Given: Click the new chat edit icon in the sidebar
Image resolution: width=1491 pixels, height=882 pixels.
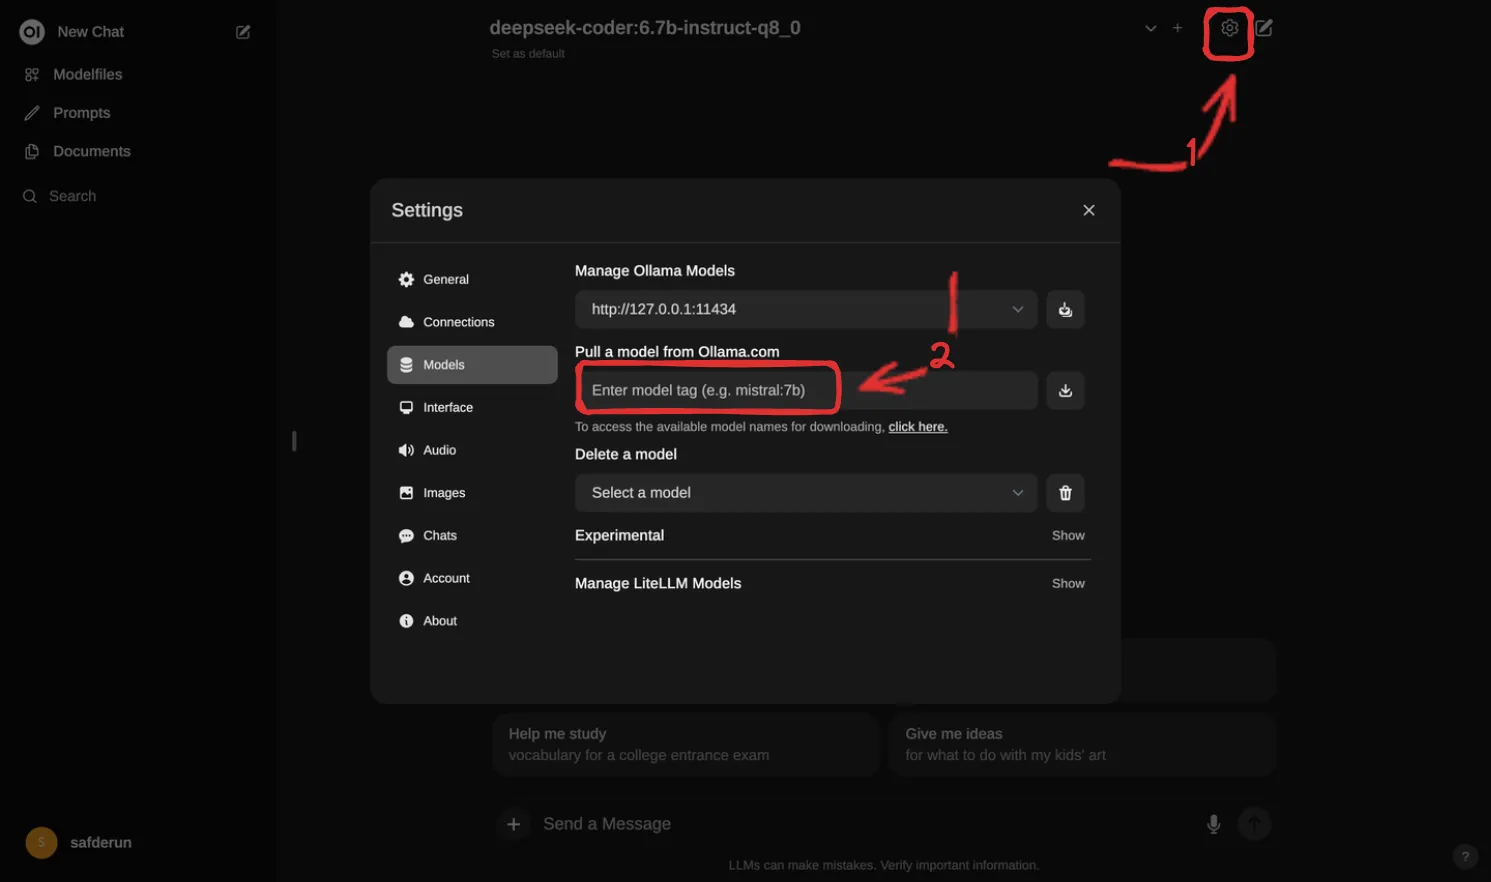Looking at the screenshot, I should click(x=243, y=32).
